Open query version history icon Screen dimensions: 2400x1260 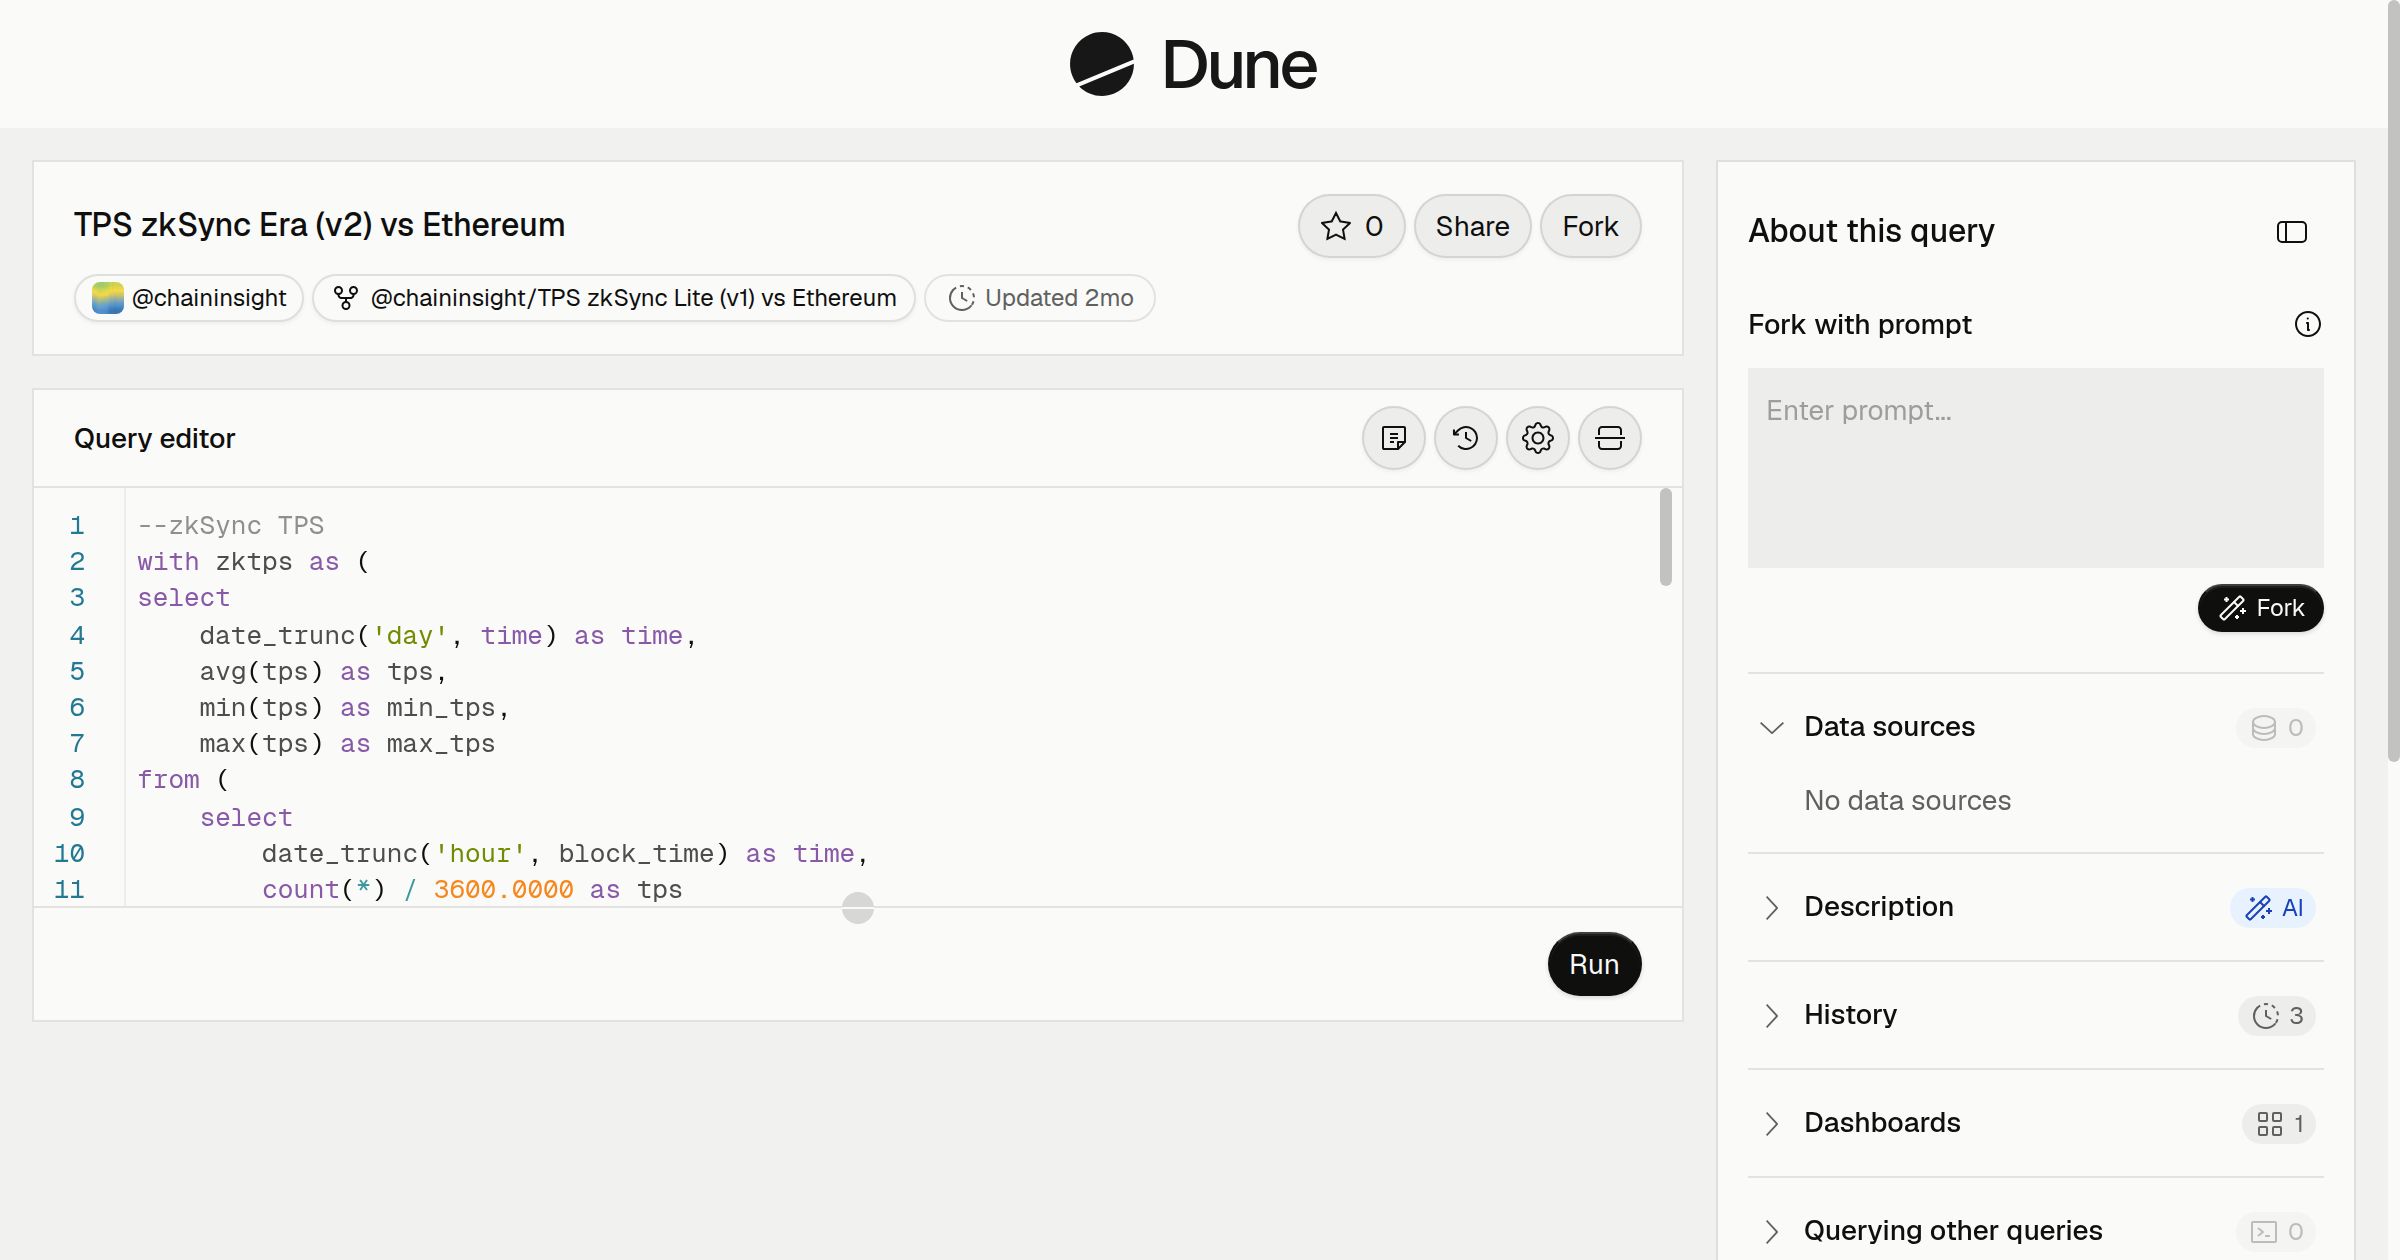click(1465, 438)
